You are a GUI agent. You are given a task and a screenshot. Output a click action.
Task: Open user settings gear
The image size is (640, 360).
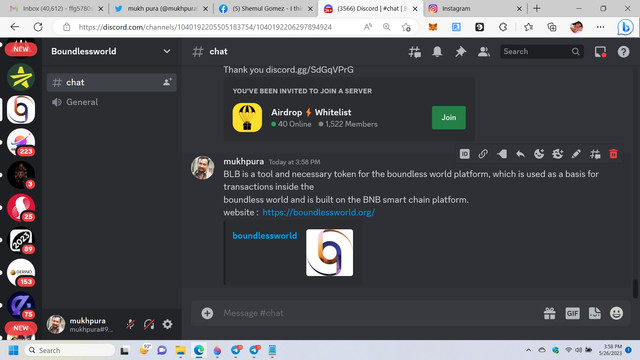tap(167, 324)
